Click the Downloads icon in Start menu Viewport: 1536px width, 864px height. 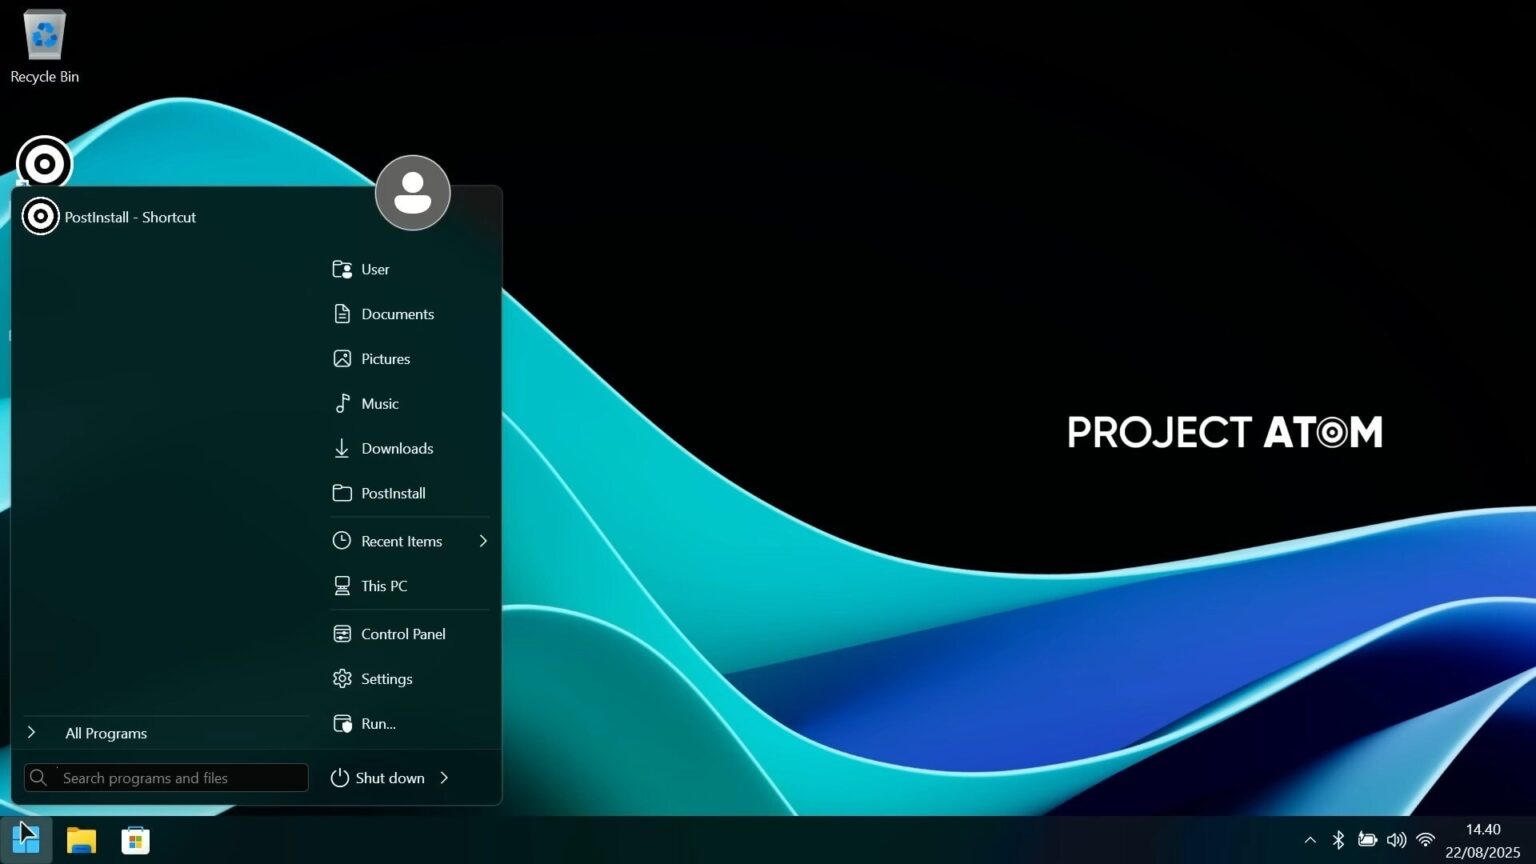point(397,448)
